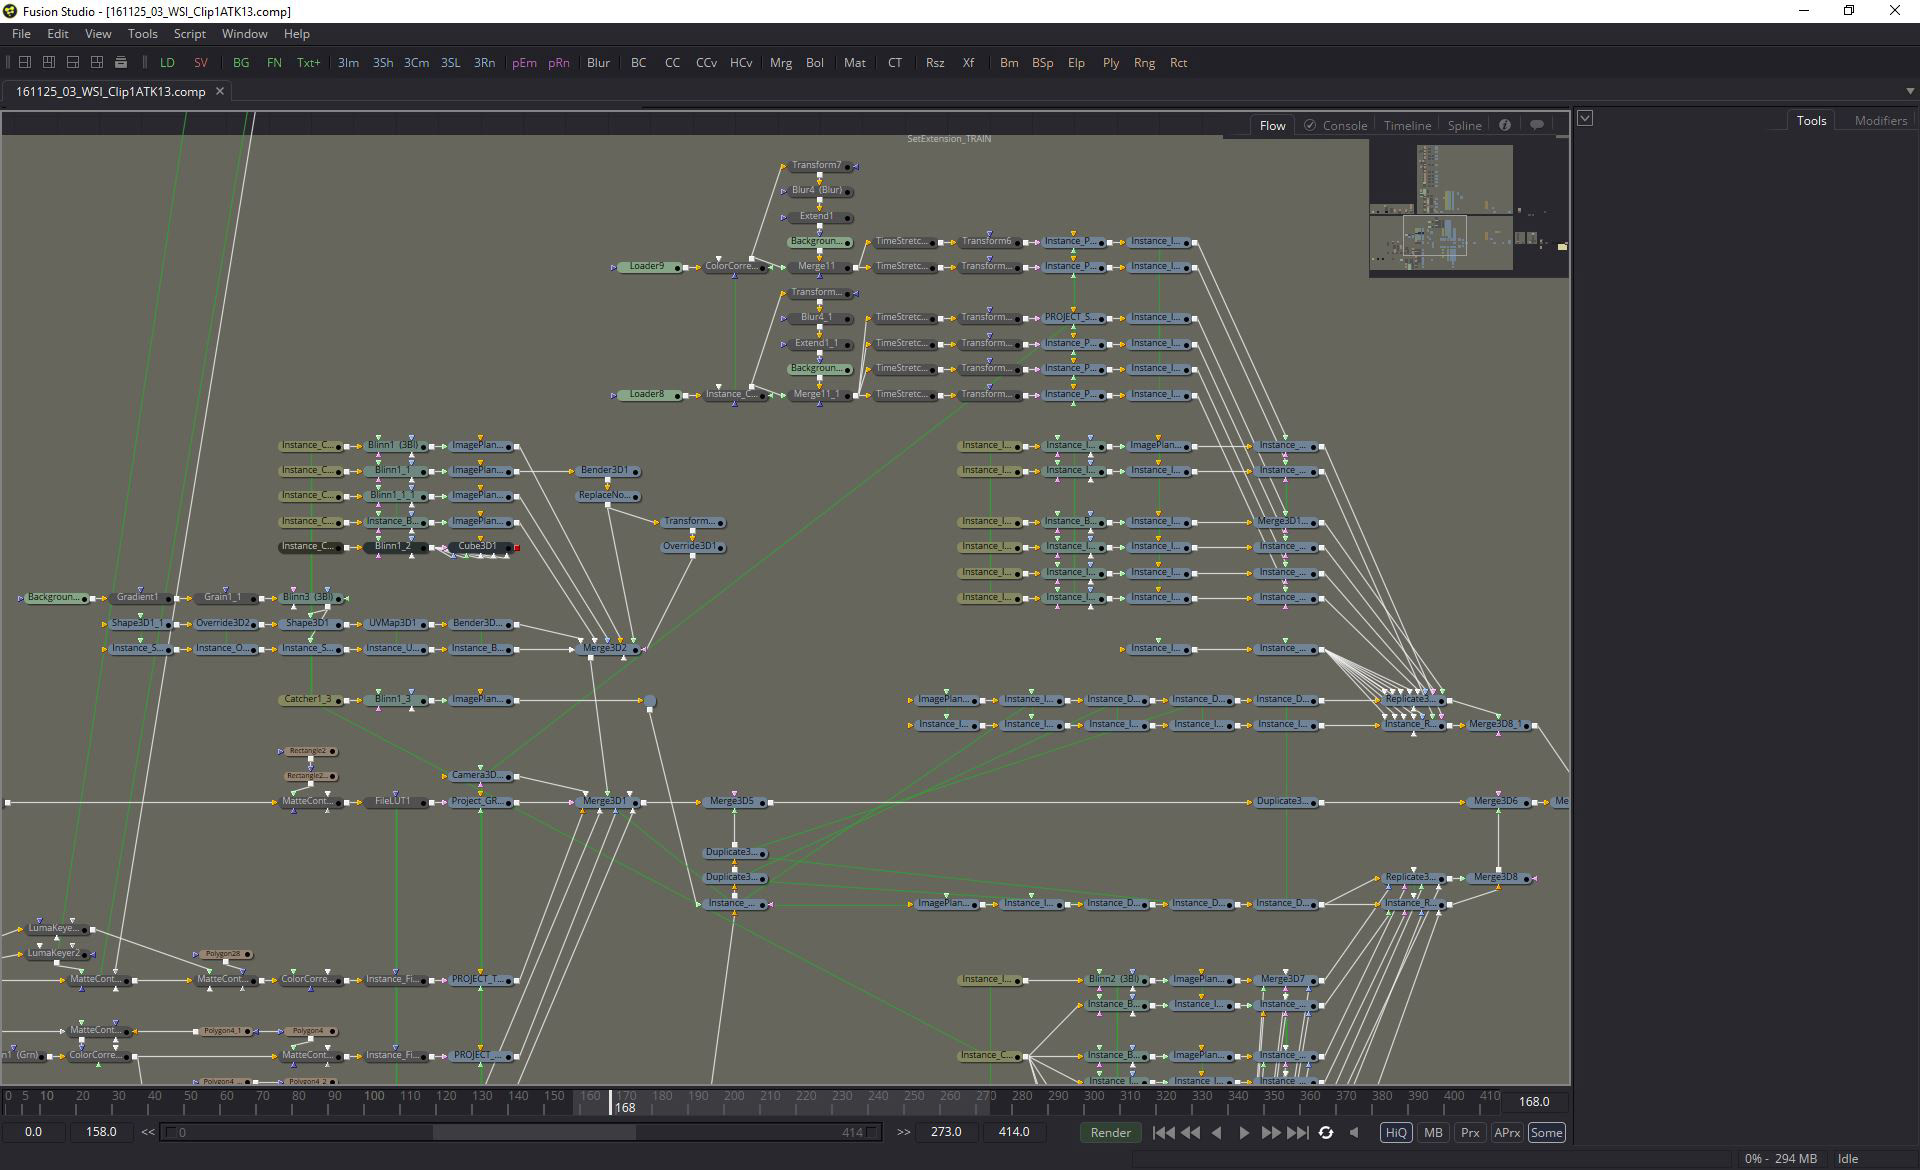Toggle Prx proxy mode
The image size is (1920, 1170).
tap(1470, 1132)
